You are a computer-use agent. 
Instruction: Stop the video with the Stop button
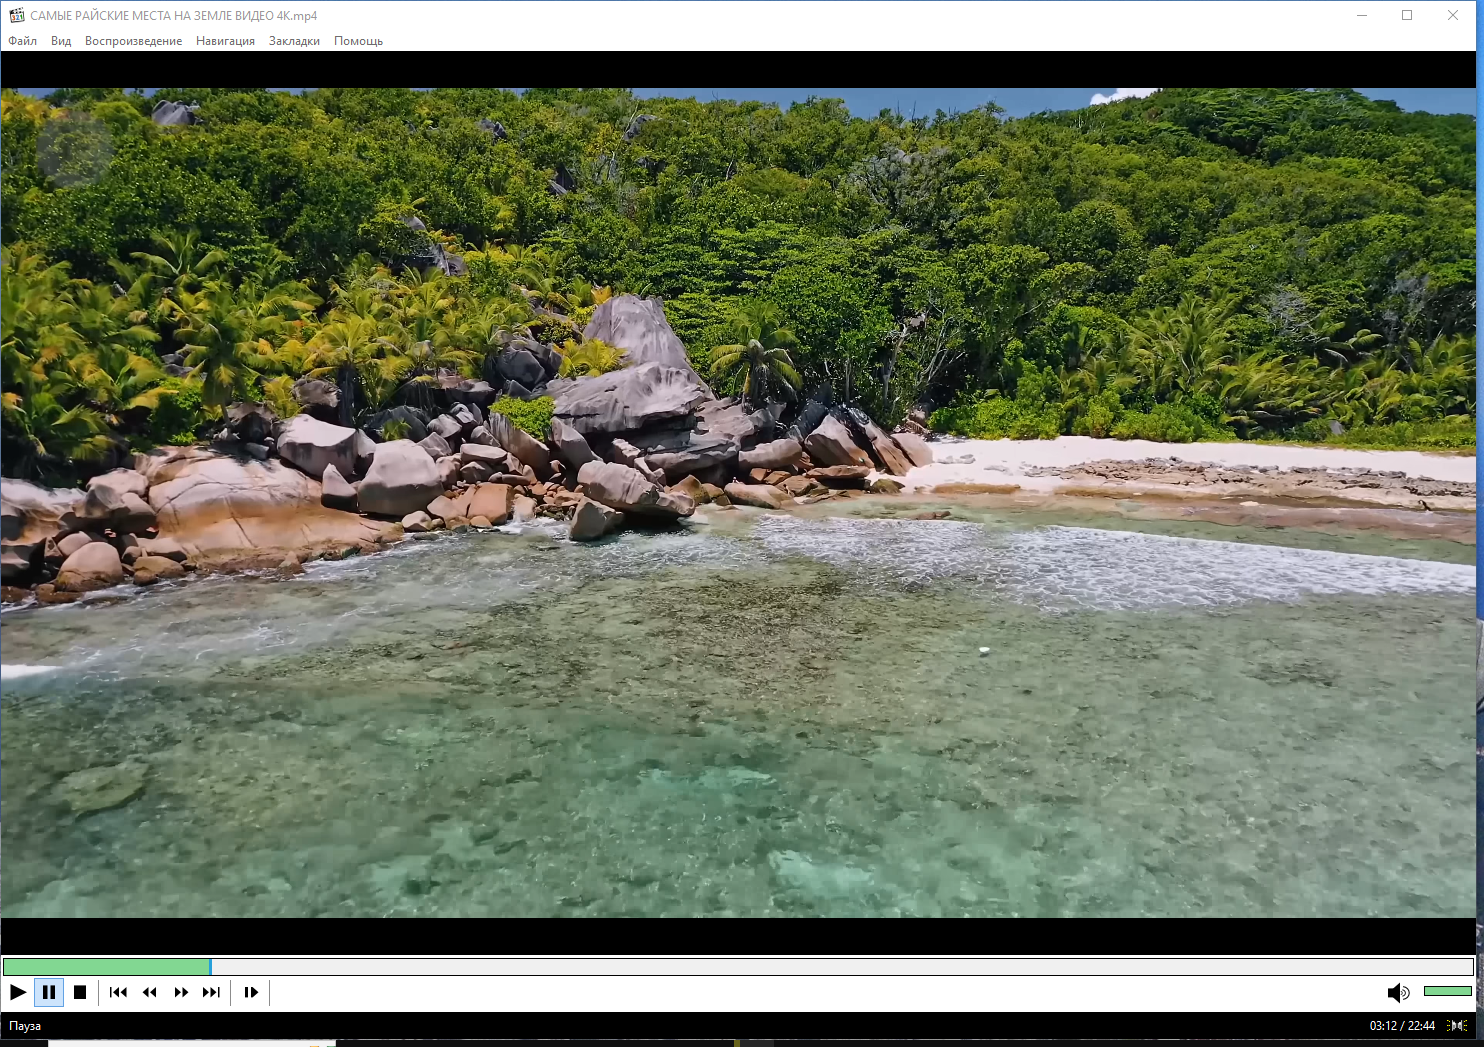[x=80, y=992]
